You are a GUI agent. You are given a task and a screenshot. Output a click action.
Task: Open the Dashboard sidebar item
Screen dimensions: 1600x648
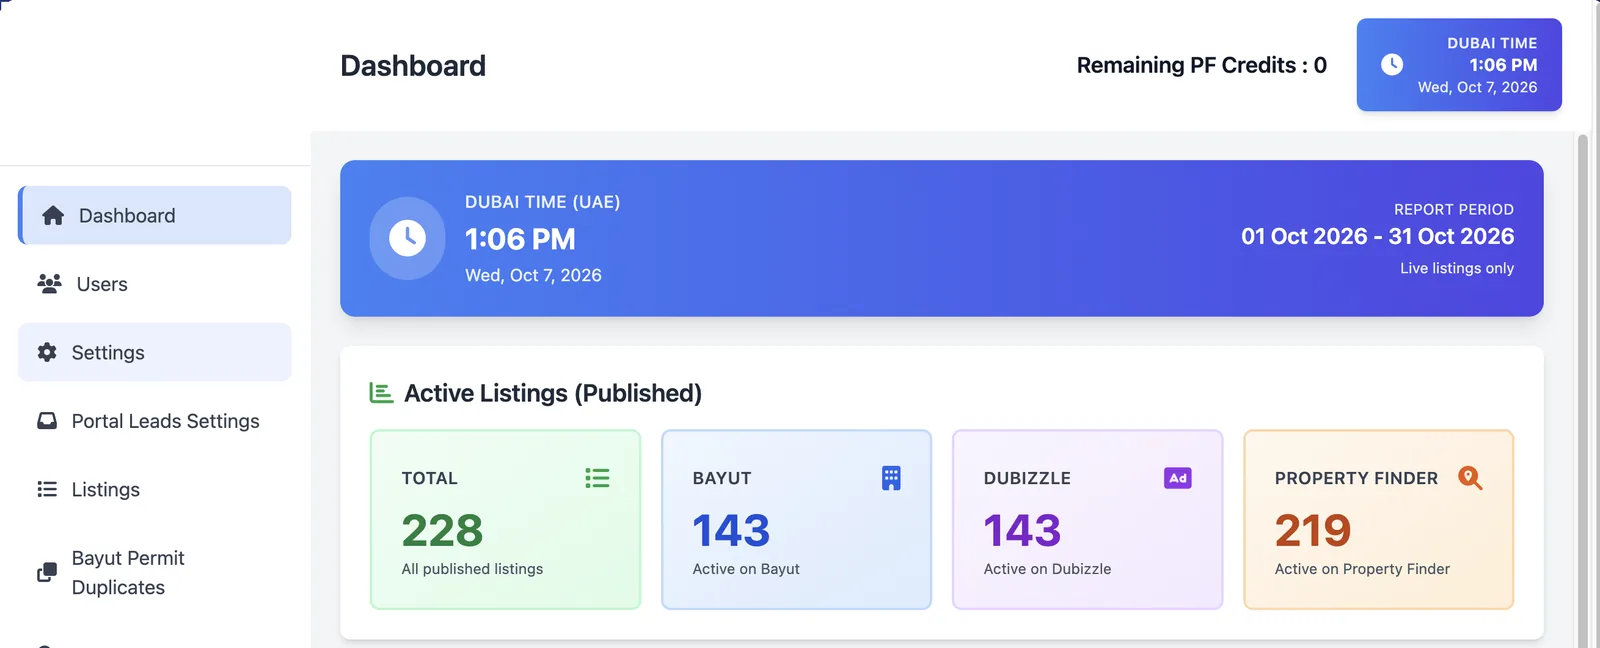[155, 215]
